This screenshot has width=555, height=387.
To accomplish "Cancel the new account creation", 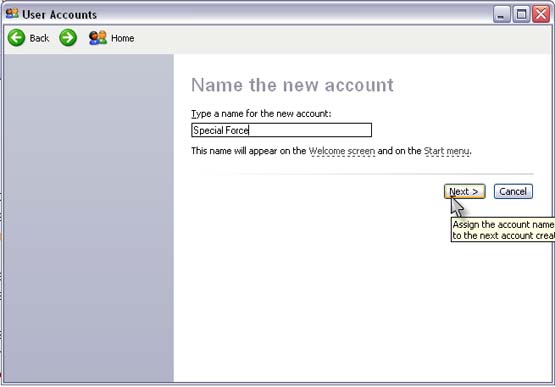I will (513, 192).
